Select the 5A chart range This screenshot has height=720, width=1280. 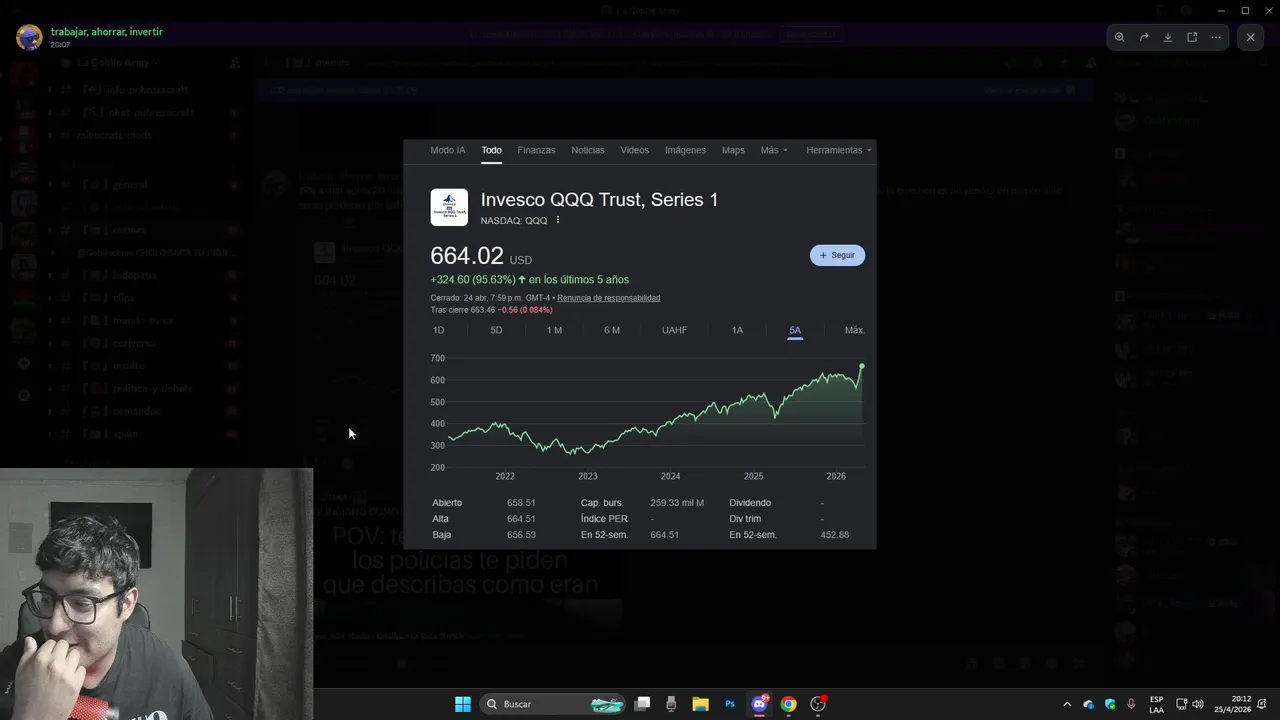(795, 330)
